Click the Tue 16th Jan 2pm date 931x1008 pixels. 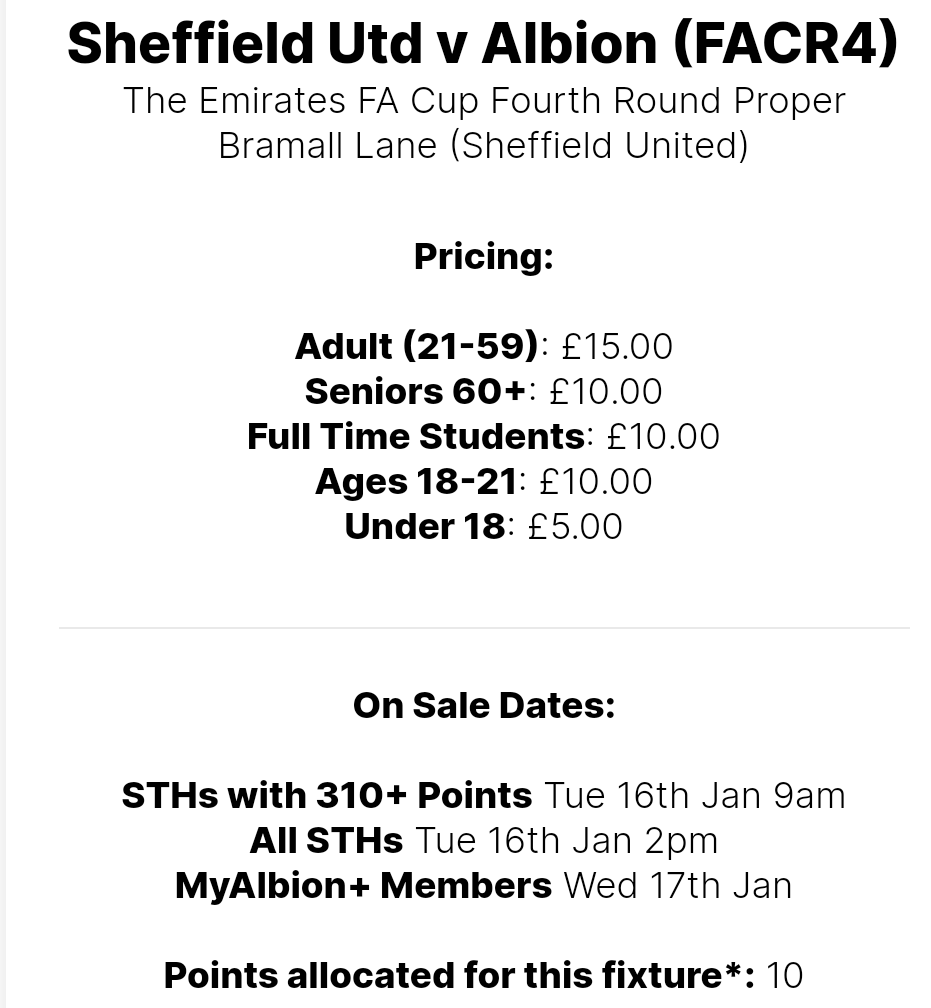click(566, 842)
